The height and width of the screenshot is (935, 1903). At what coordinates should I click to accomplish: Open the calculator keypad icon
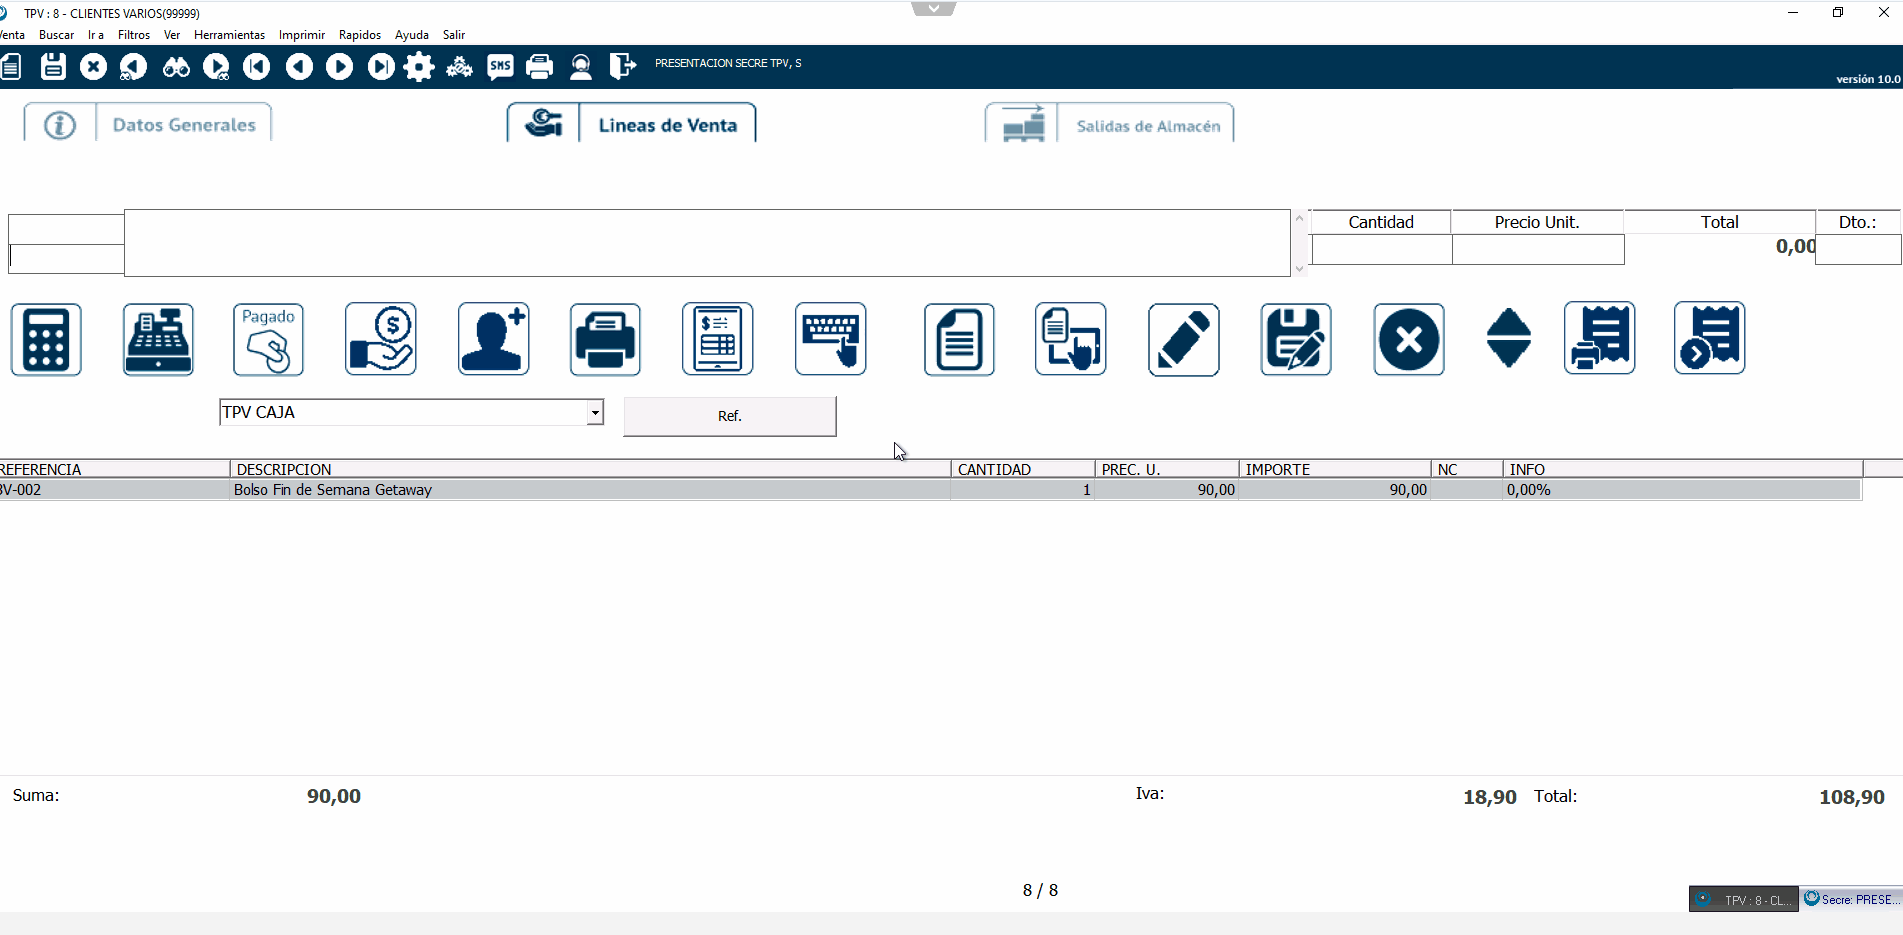(46, 340)
